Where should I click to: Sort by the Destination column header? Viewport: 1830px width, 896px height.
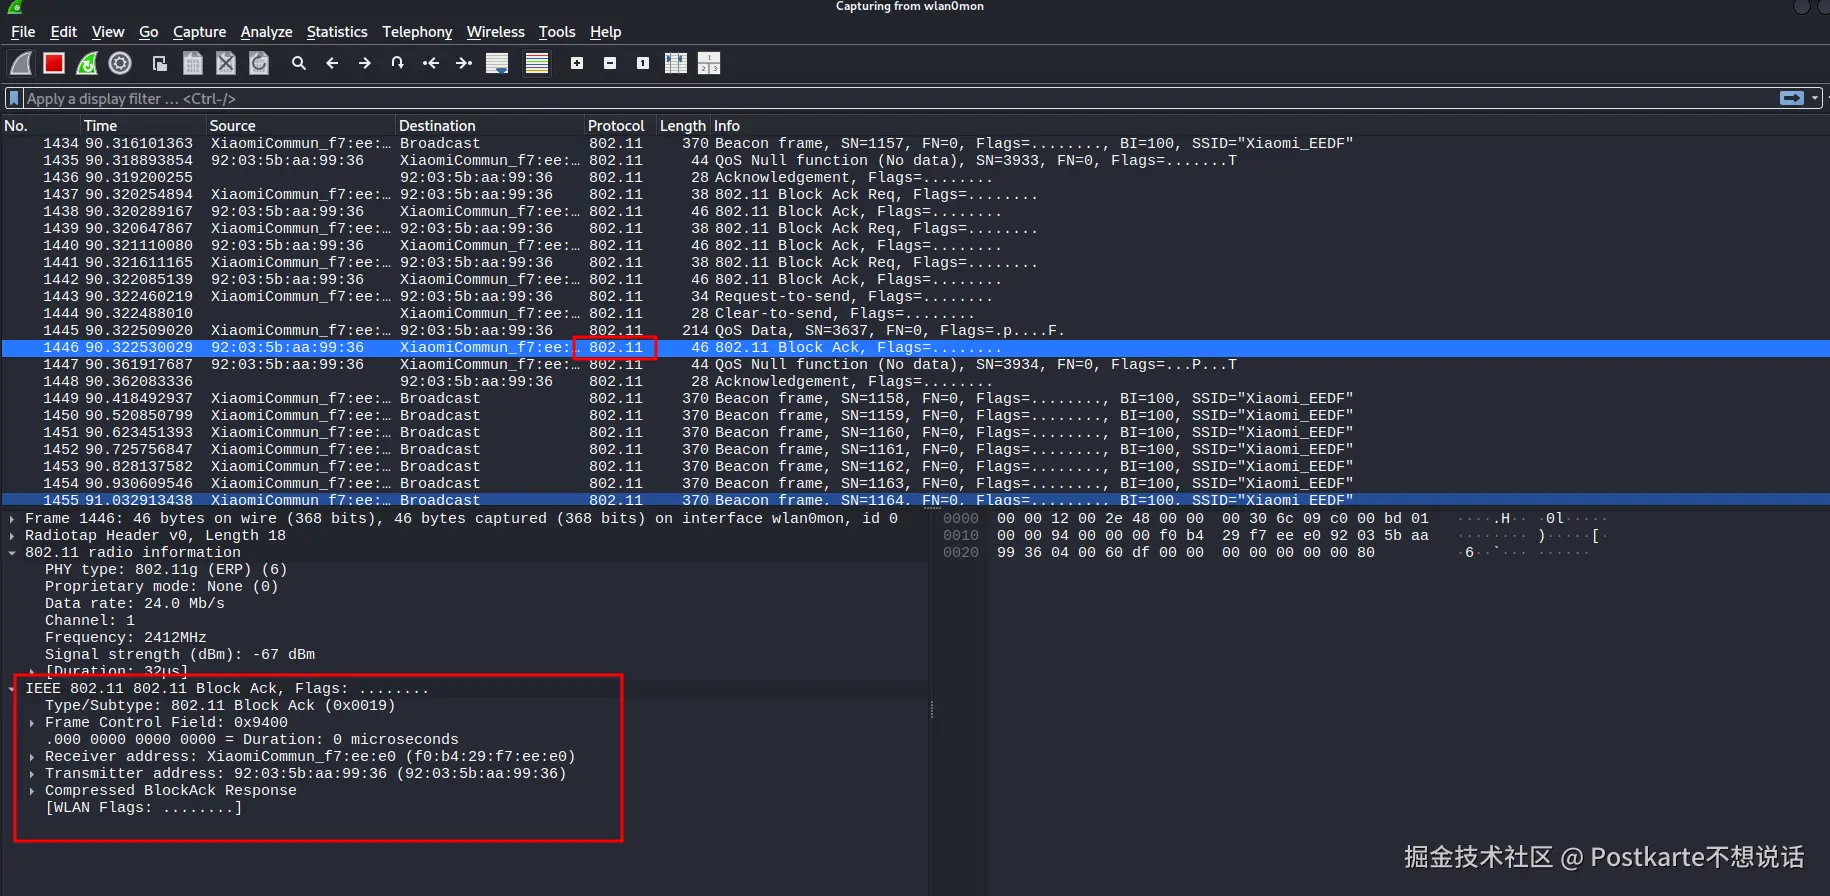coord(490,125)
